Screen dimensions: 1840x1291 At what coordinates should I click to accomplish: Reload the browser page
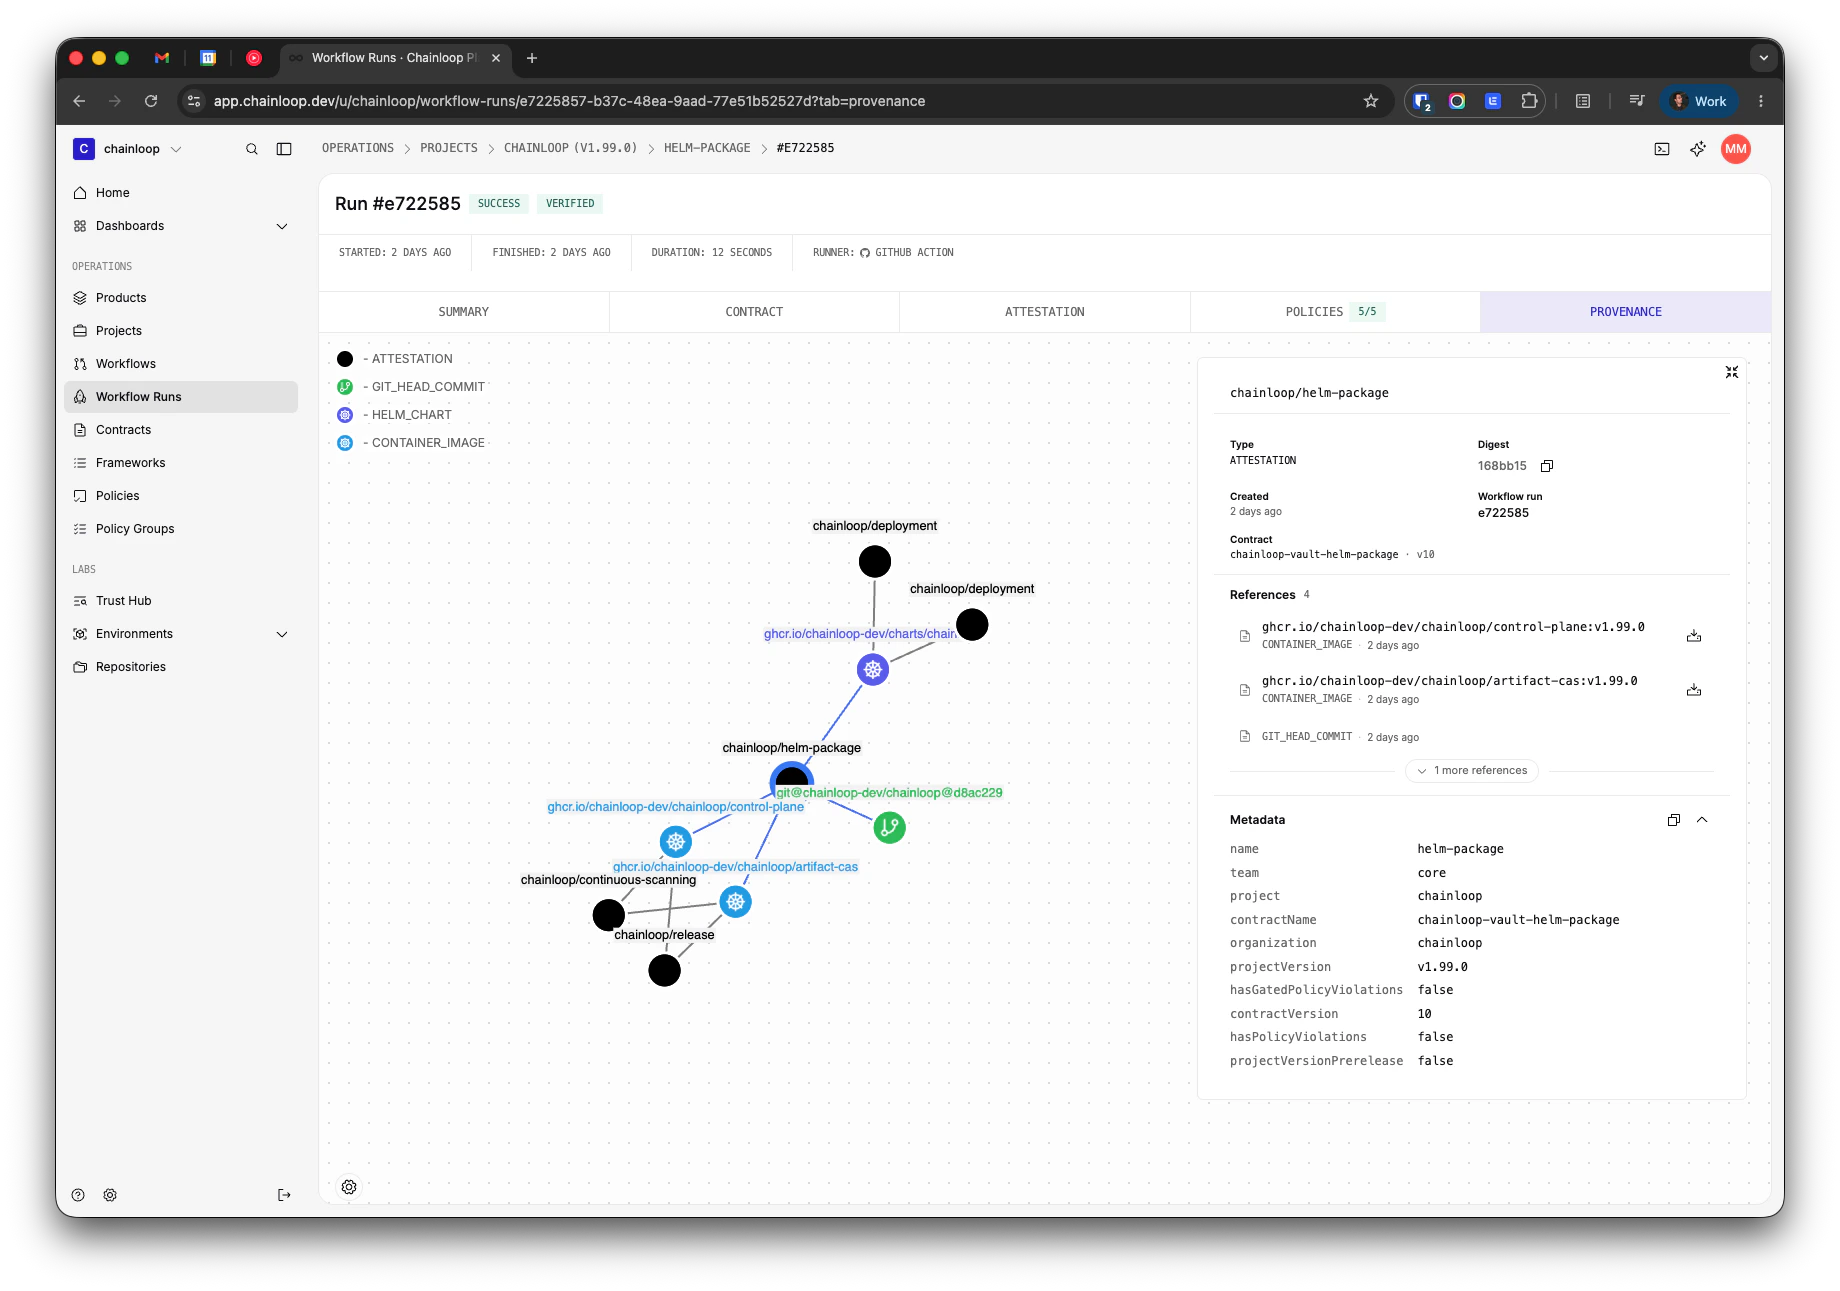(x=151, y=101)
